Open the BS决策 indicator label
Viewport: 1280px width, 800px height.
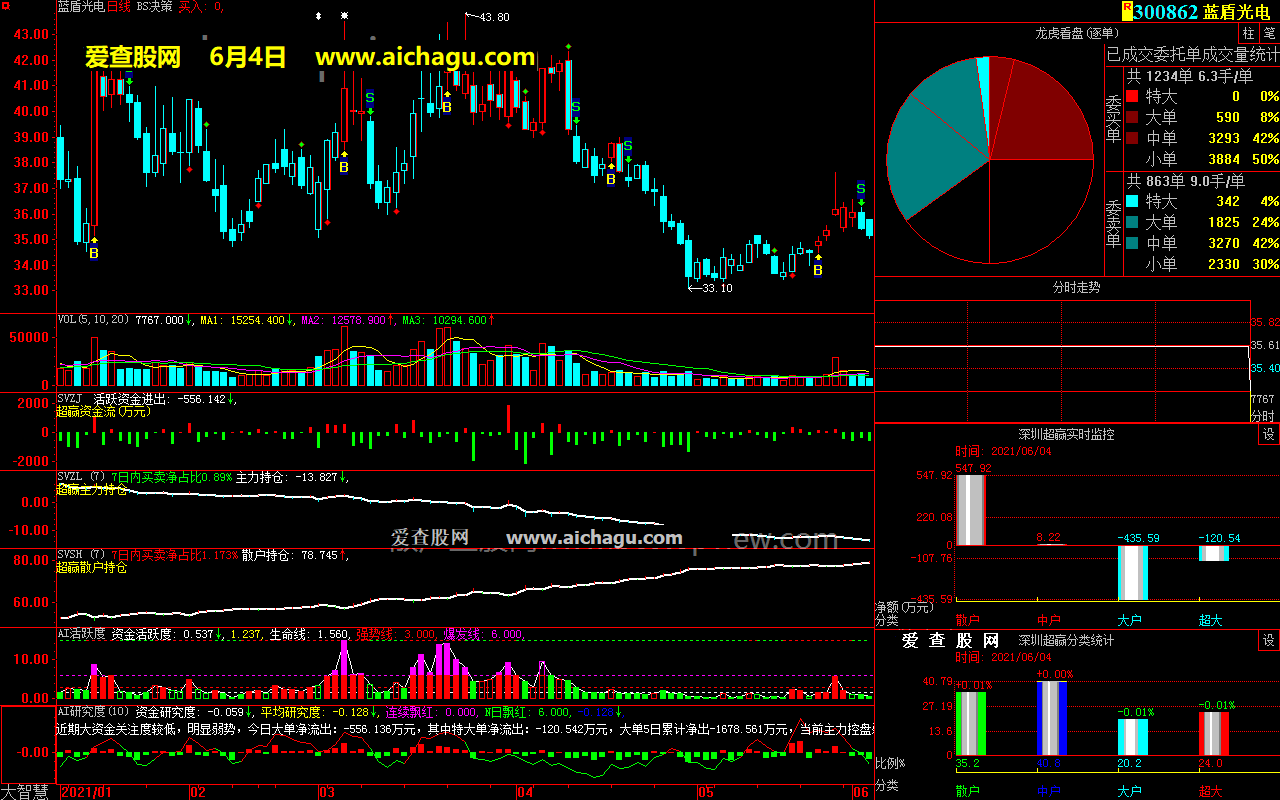tap(153, 6)
